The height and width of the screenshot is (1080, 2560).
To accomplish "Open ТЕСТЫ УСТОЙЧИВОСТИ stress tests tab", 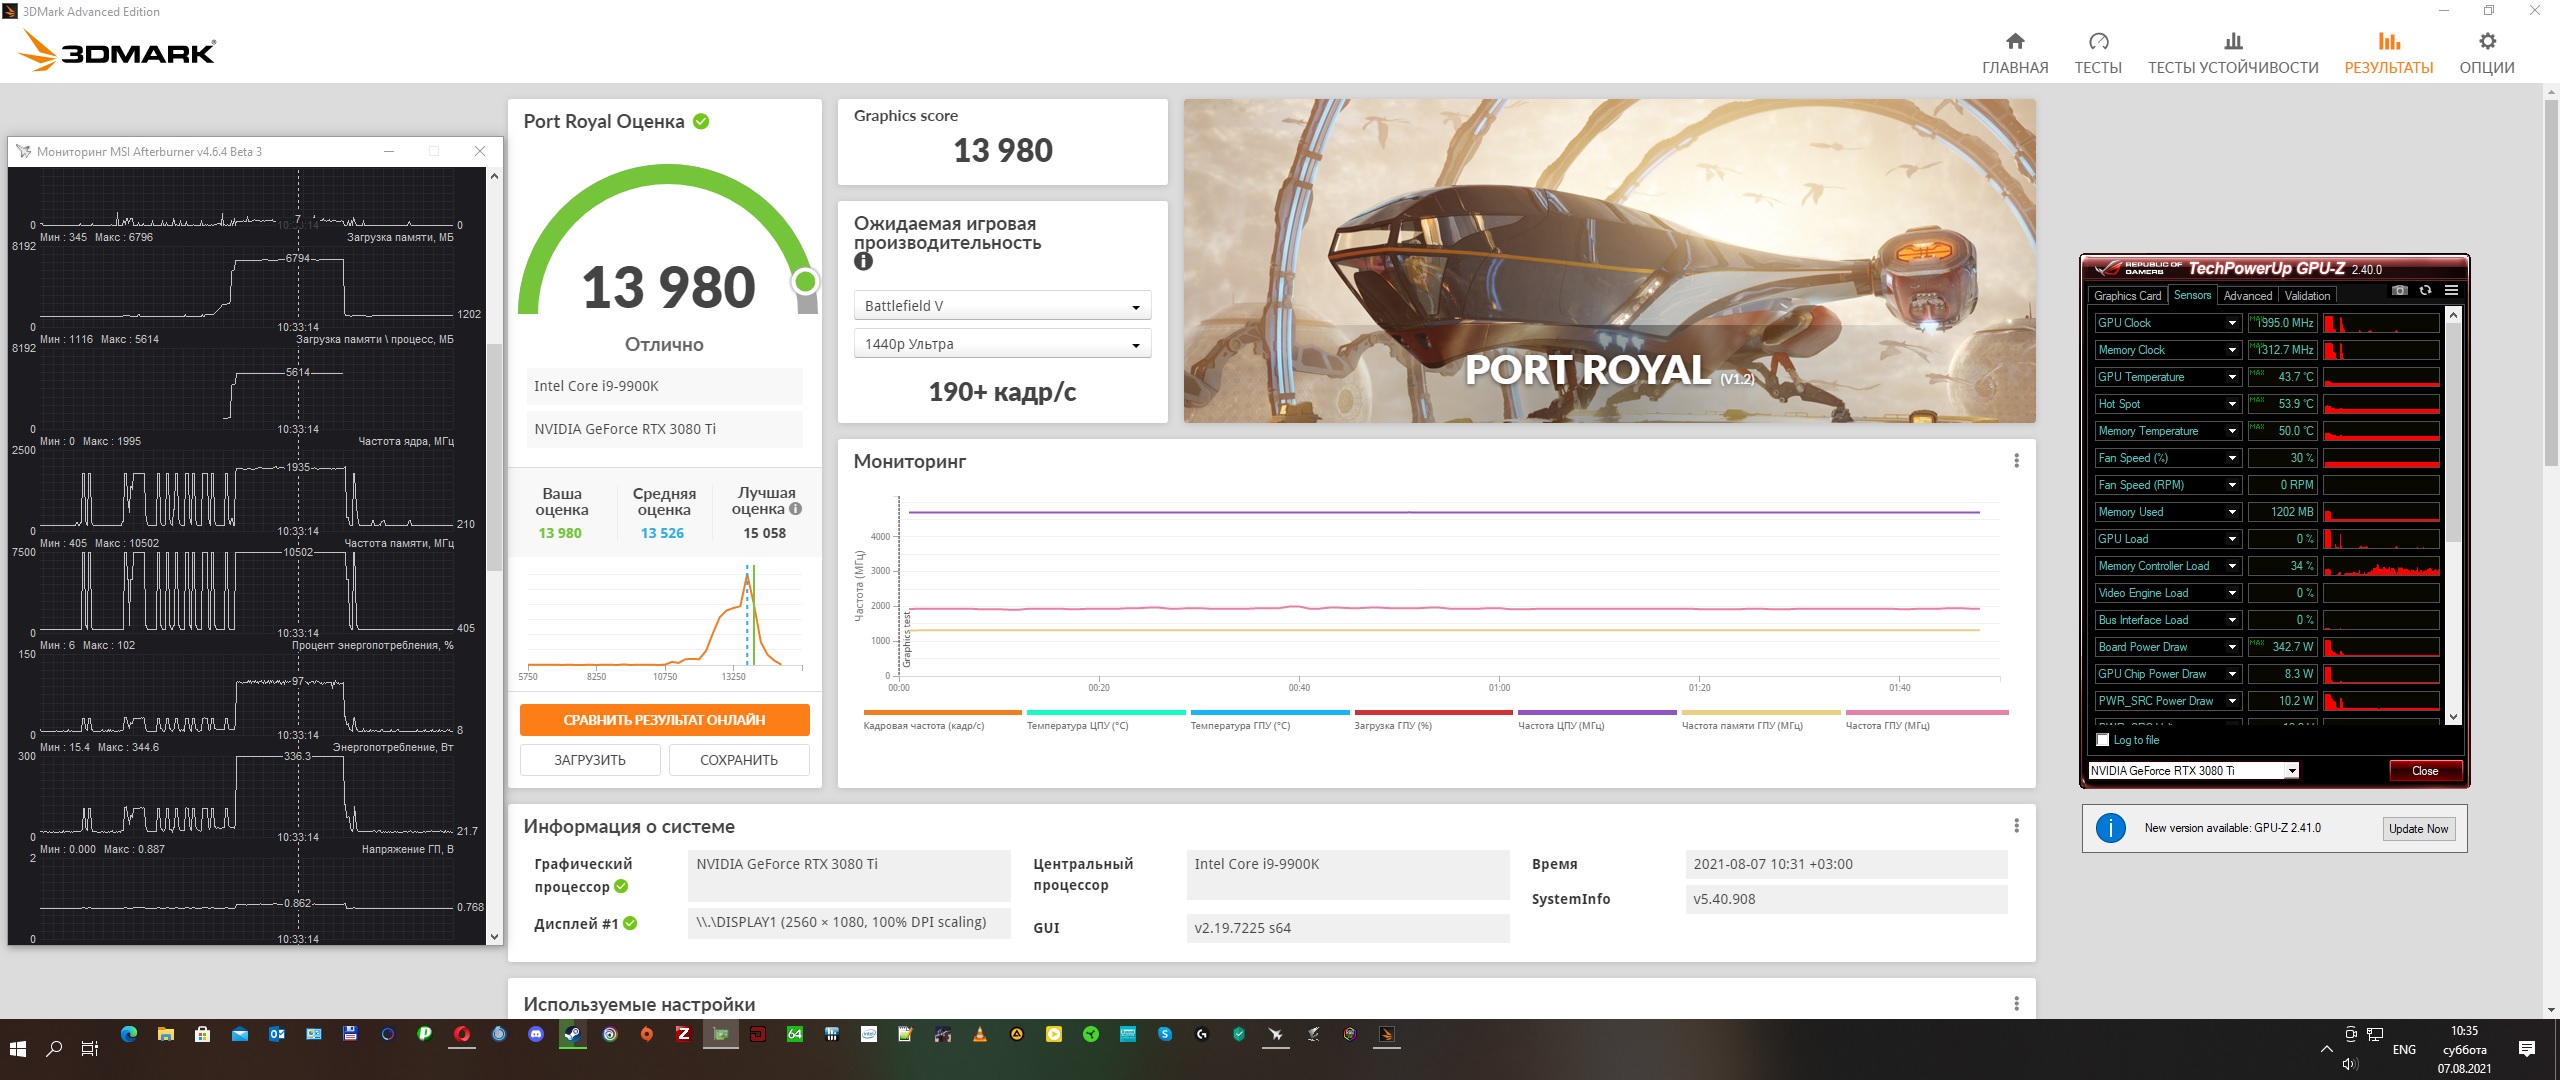I will click(2233, 54).
